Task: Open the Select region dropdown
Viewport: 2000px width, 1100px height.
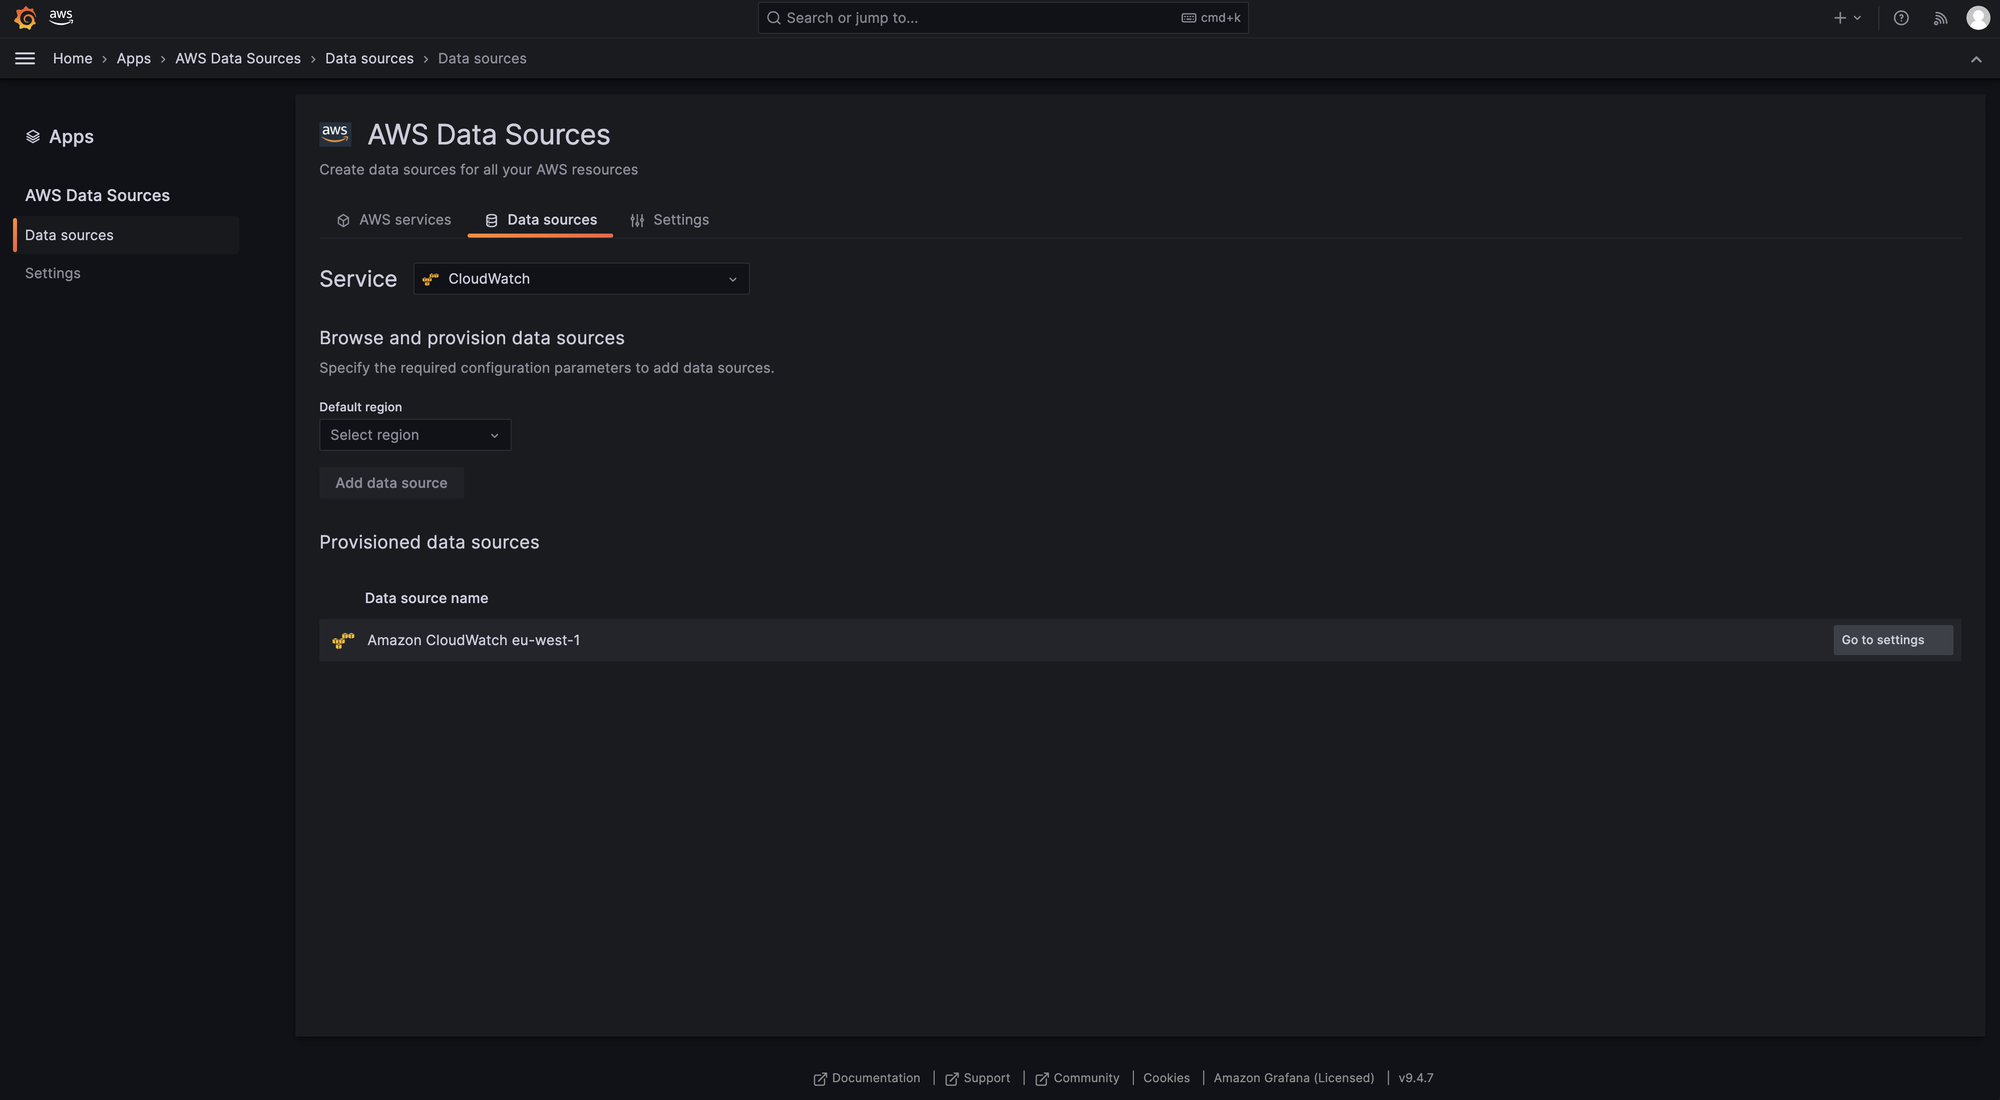Action: [x=414, y=435]
